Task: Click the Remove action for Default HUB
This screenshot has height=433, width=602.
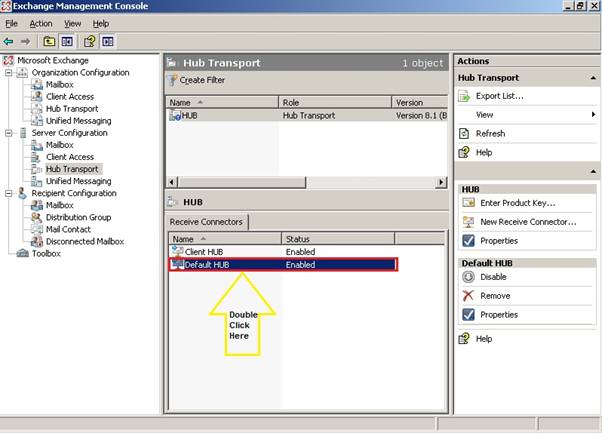Action: pos(495,296)
